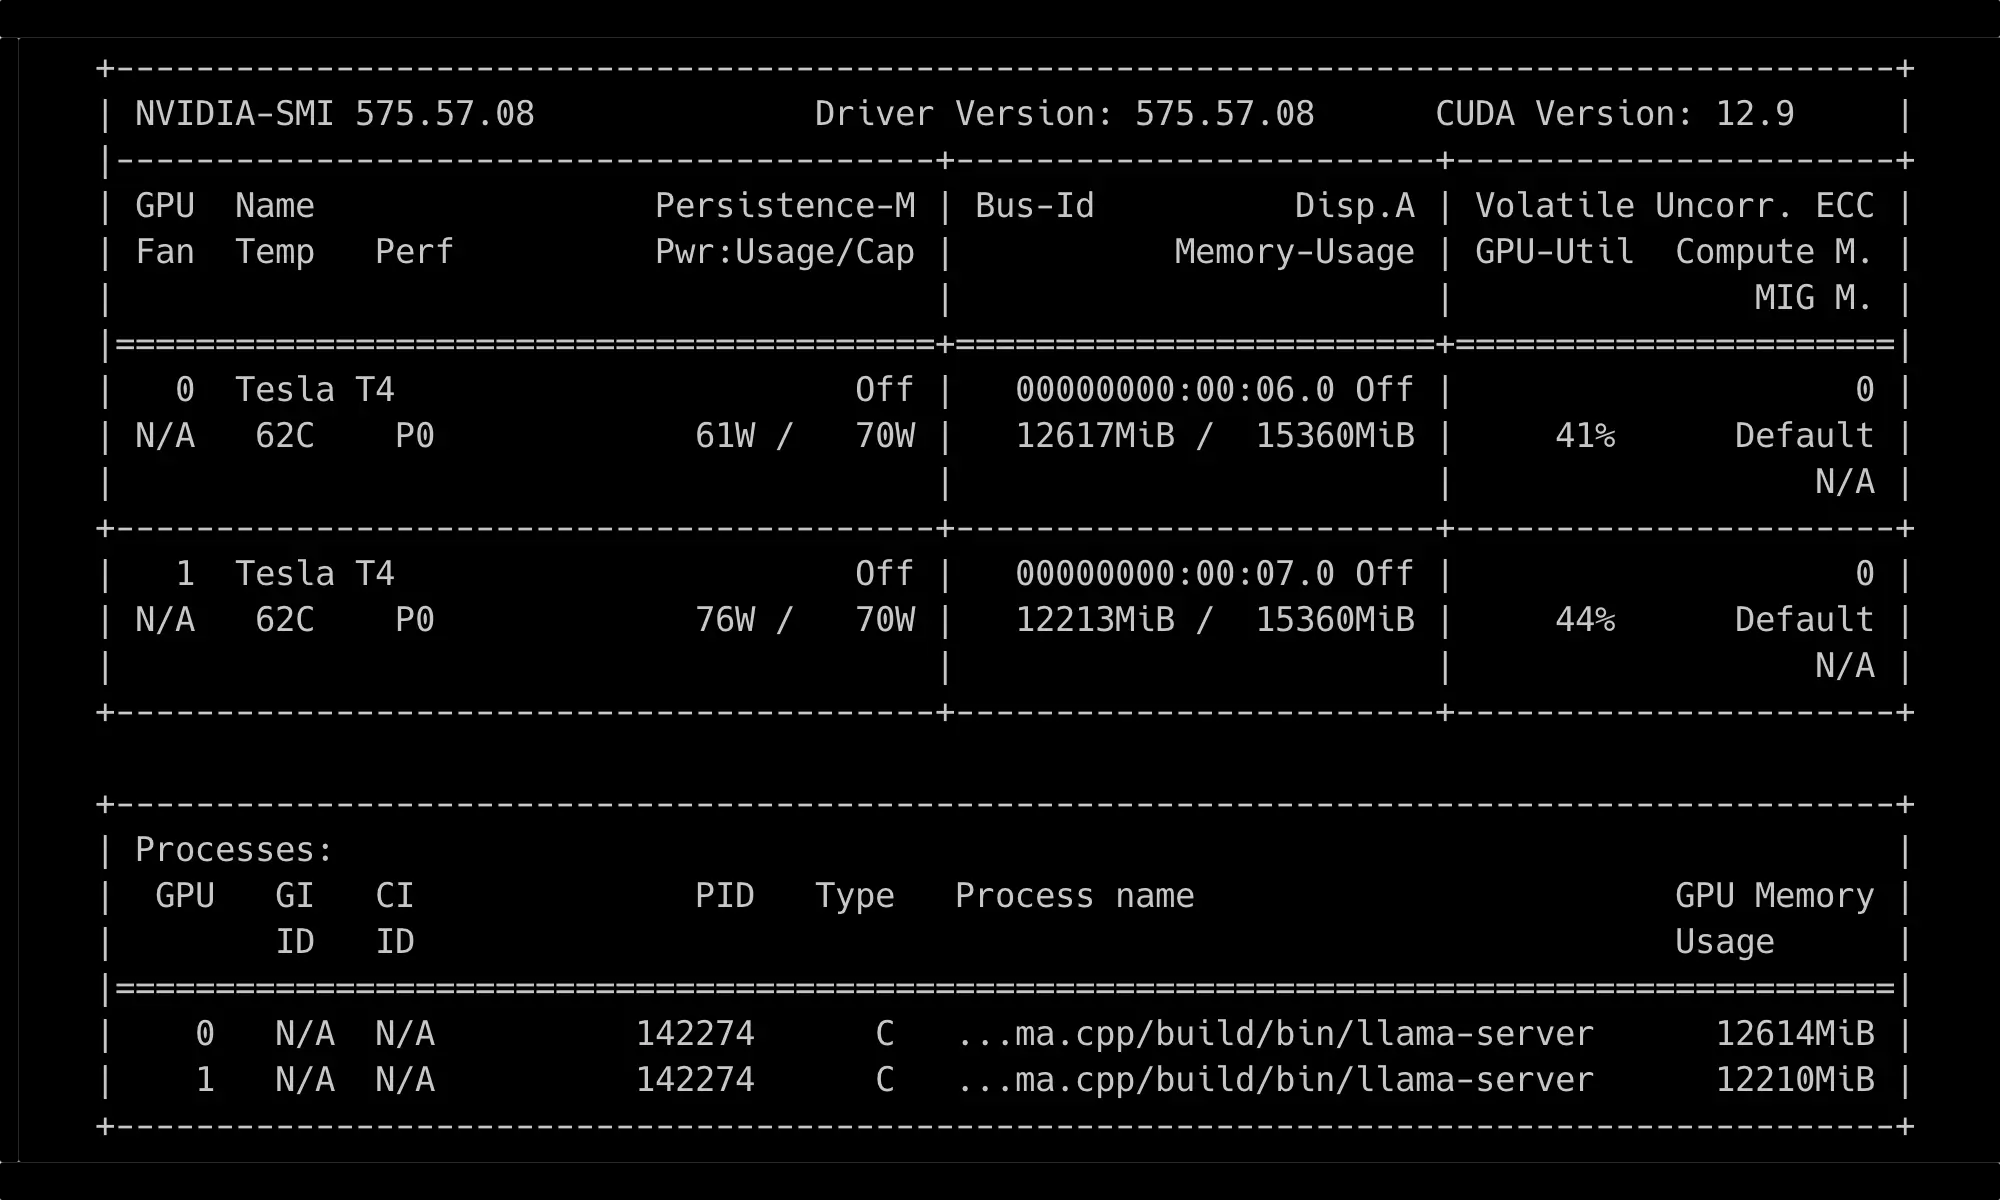This screenshot has height=1200, width=2000.
Task: Click the 44% GPU utilization value
Action: point(1585,620)
